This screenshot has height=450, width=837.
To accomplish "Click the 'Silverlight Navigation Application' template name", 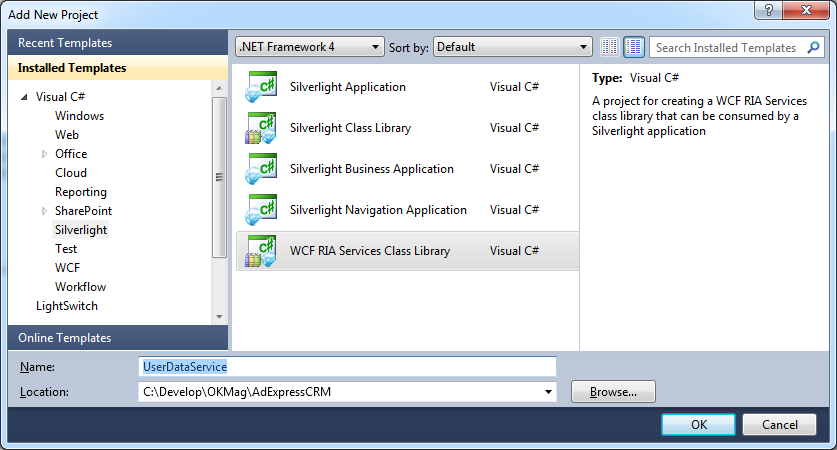I will 378,210.
